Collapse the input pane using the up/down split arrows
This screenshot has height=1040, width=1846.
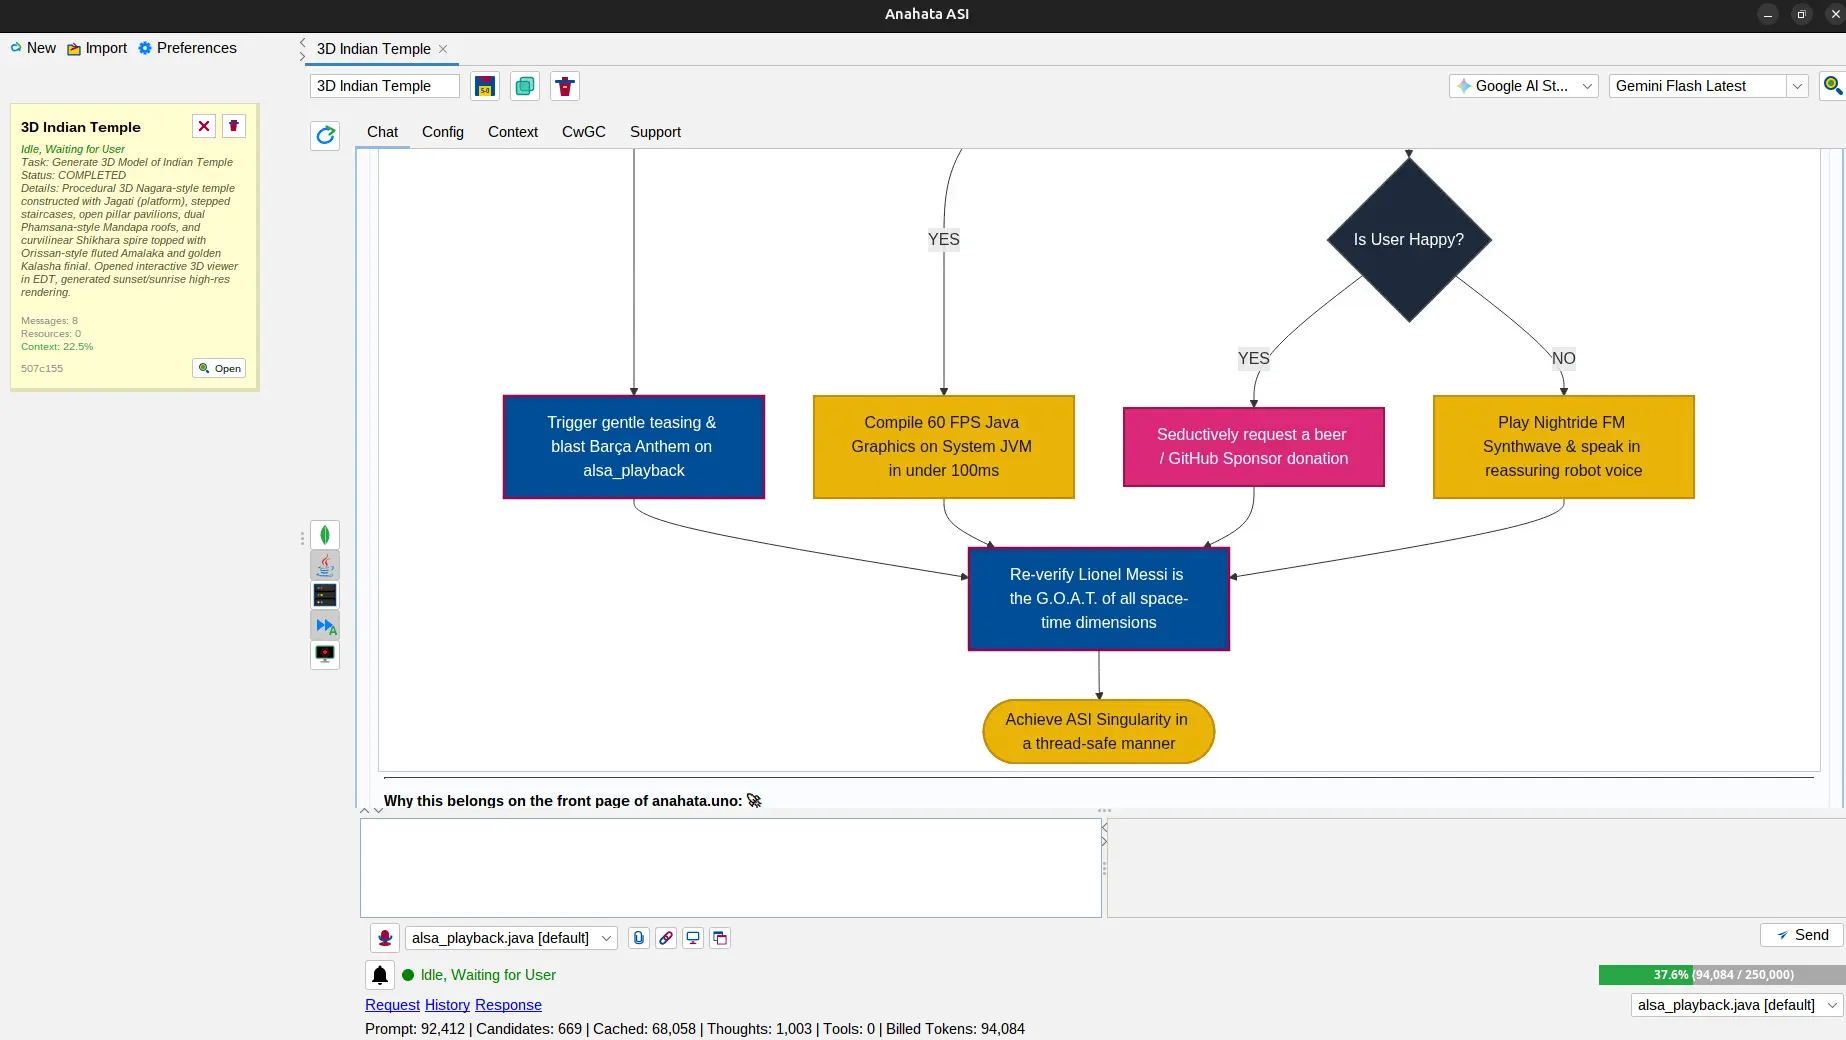coord(378,811)
